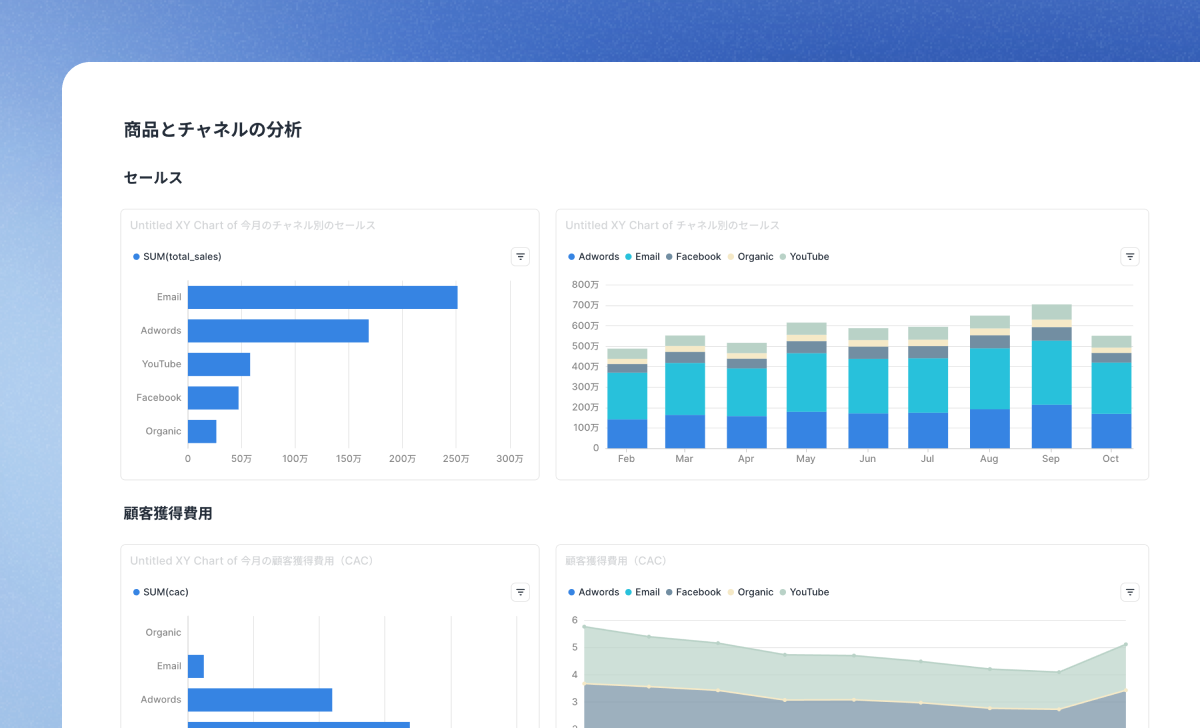Toggle SUM(cac) legend series

pos(161,592)
